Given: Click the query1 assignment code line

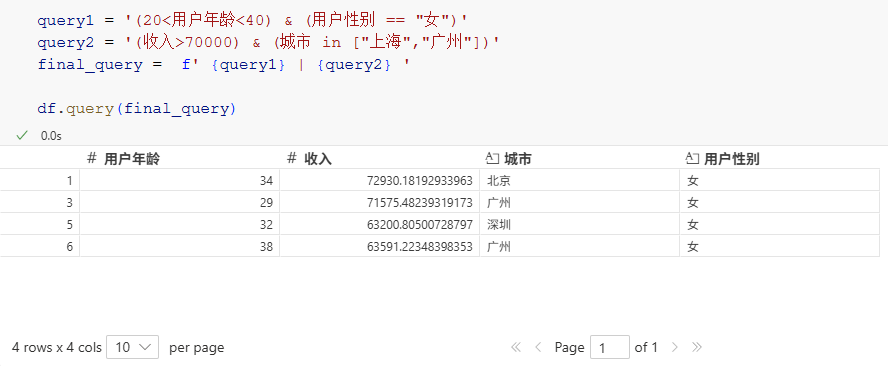Looking at the screenshot, I should [x=252, y=21].
